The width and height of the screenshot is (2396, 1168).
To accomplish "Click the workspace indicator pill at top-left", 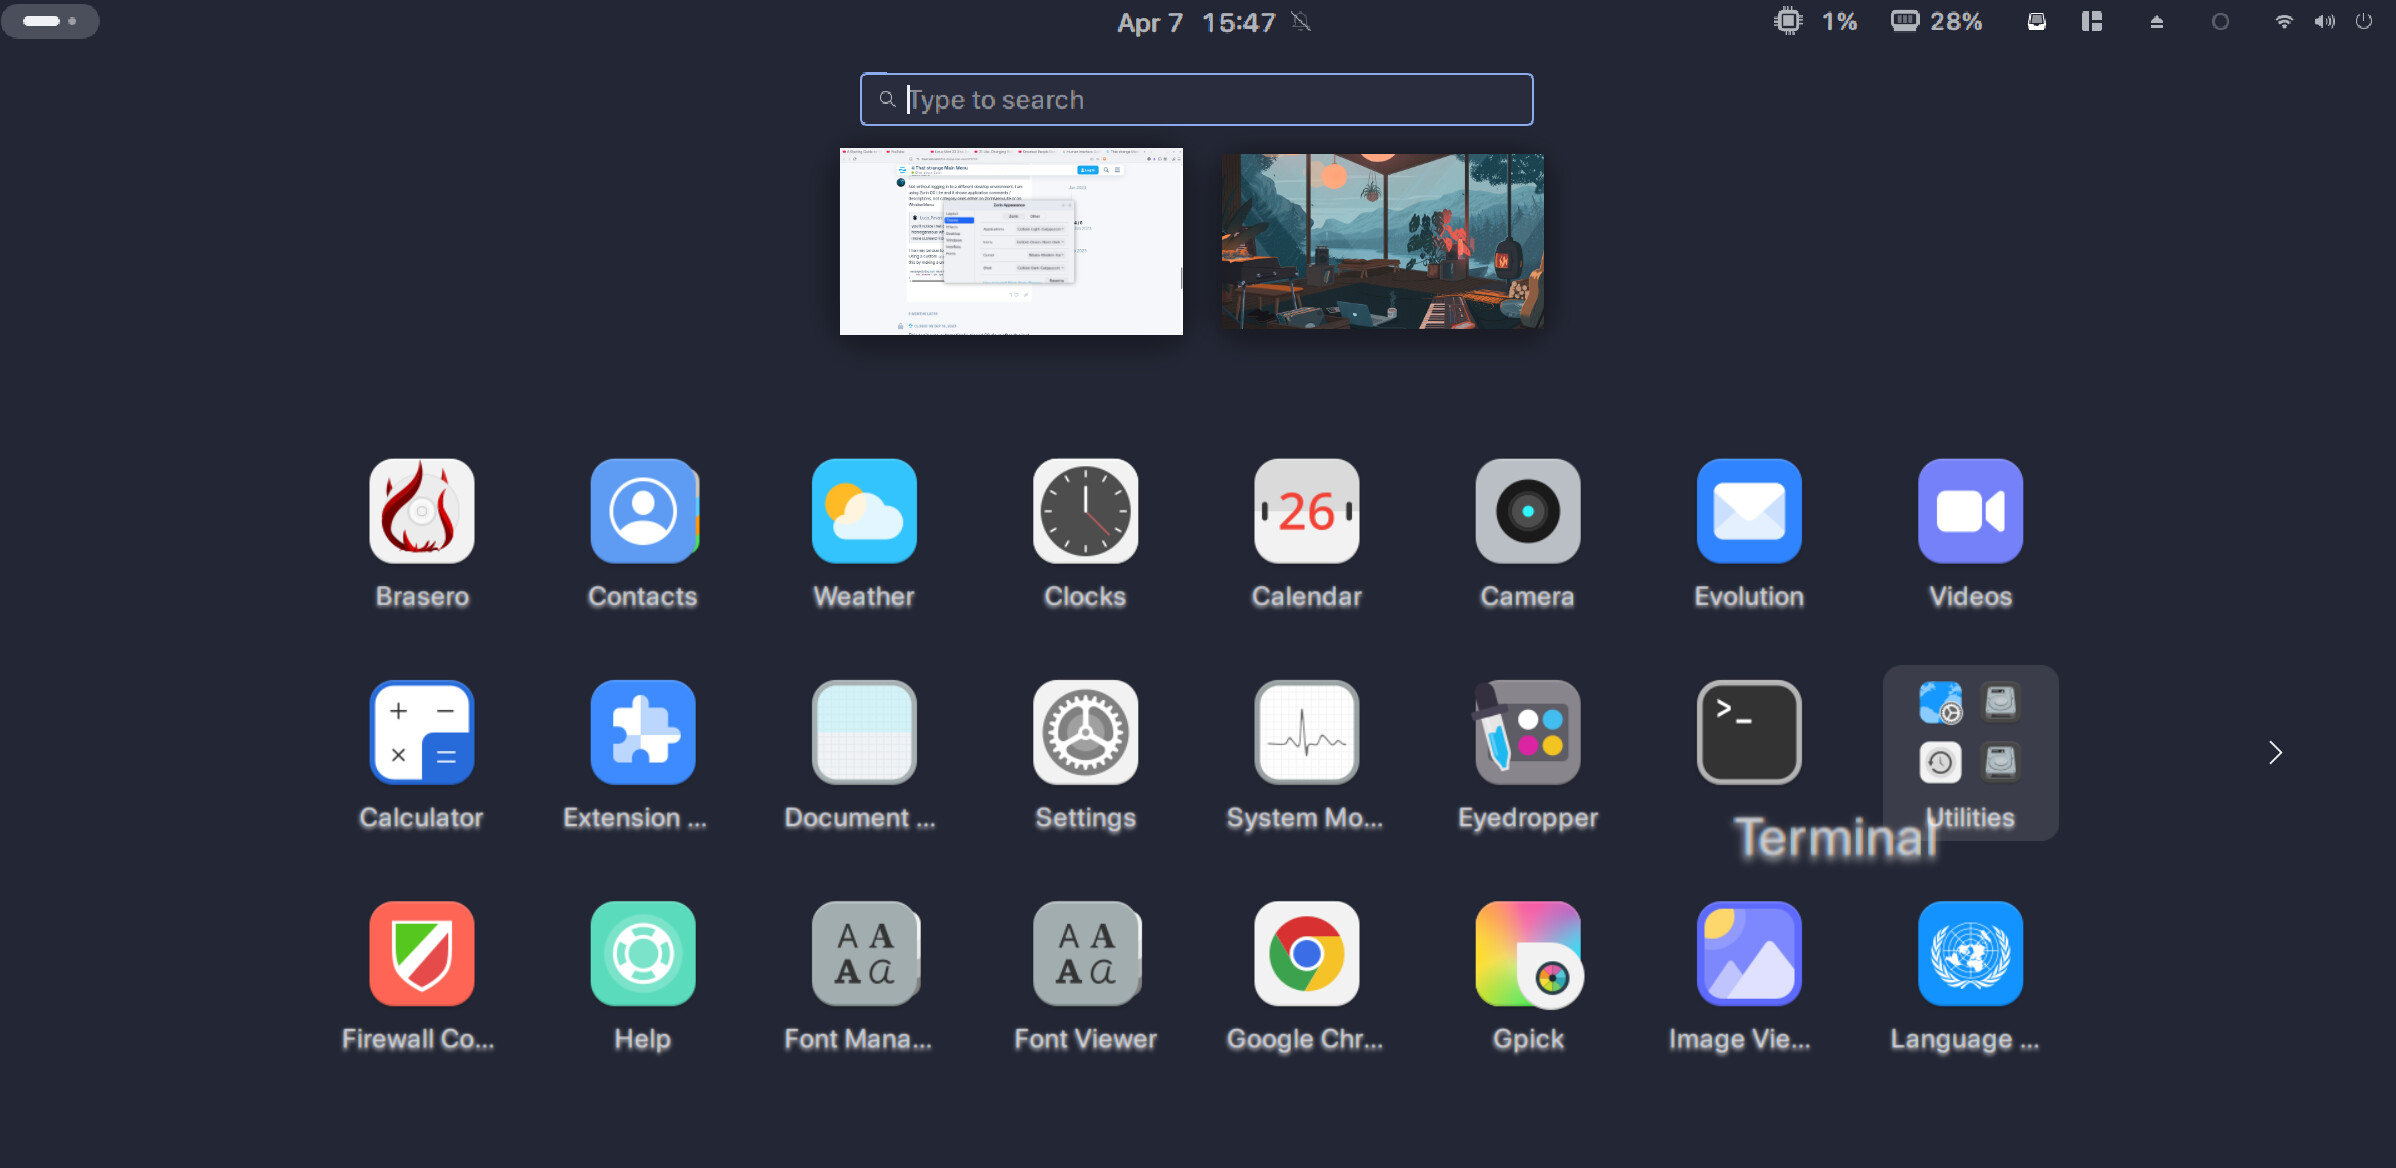I will point(50,21).
